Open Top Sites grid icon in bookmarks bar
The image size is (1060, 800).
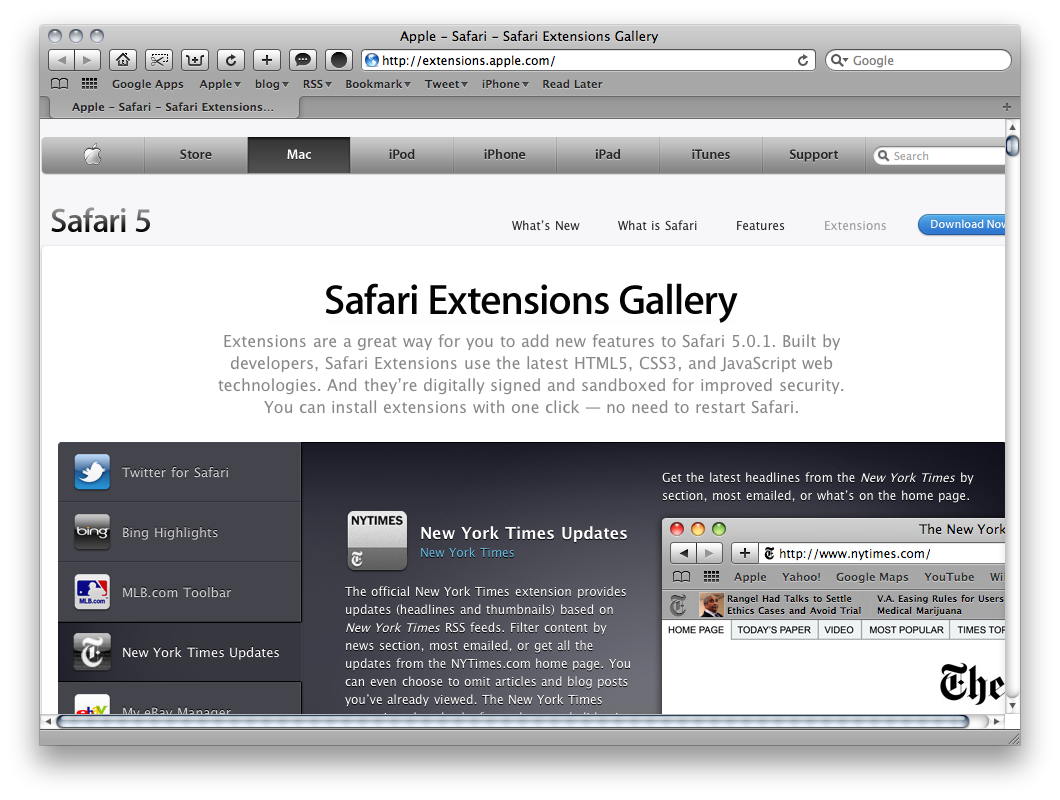point(89,84)
